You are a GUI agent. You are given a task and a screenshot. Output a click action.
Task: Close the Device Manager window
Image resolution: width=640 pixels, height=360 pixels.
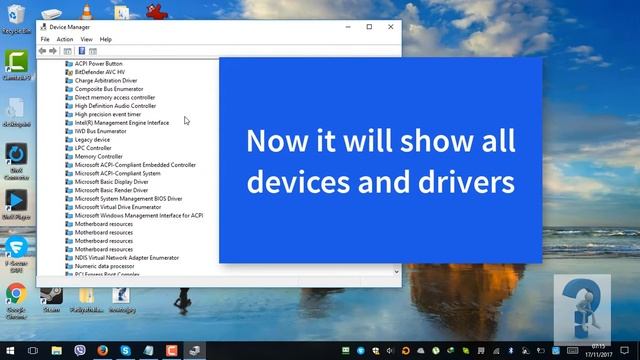click(391, 27)
